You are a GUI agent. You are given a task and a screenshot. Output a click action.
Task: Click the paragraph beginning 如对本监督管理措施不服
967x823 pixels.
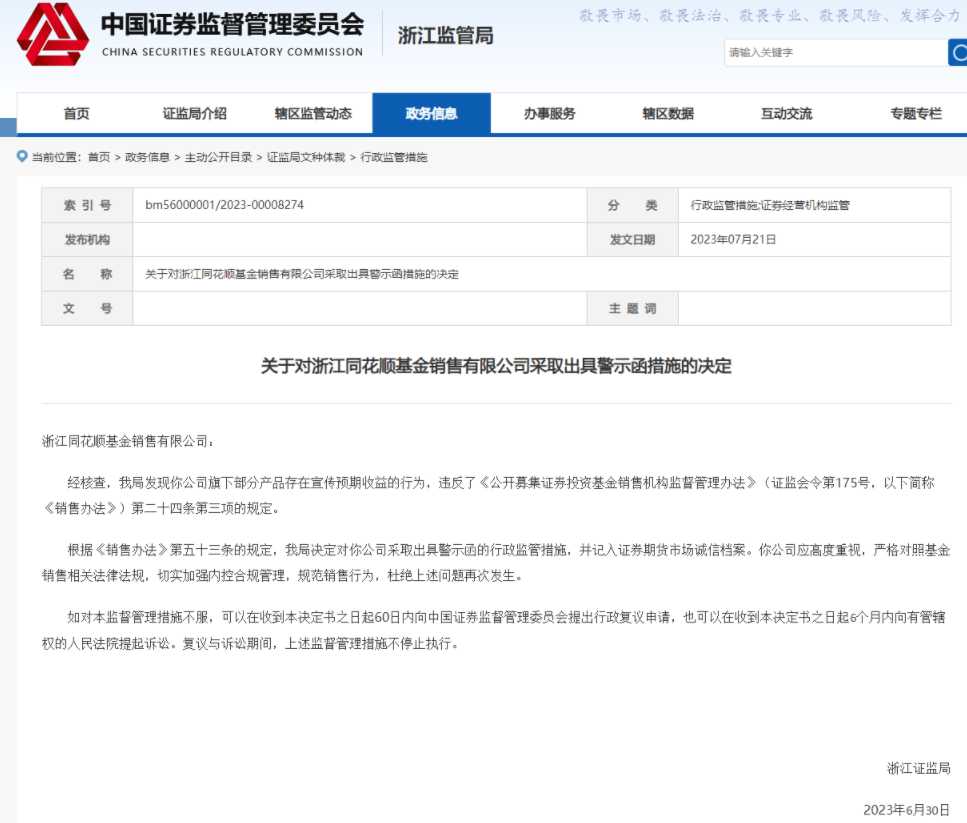pos(496,630)
